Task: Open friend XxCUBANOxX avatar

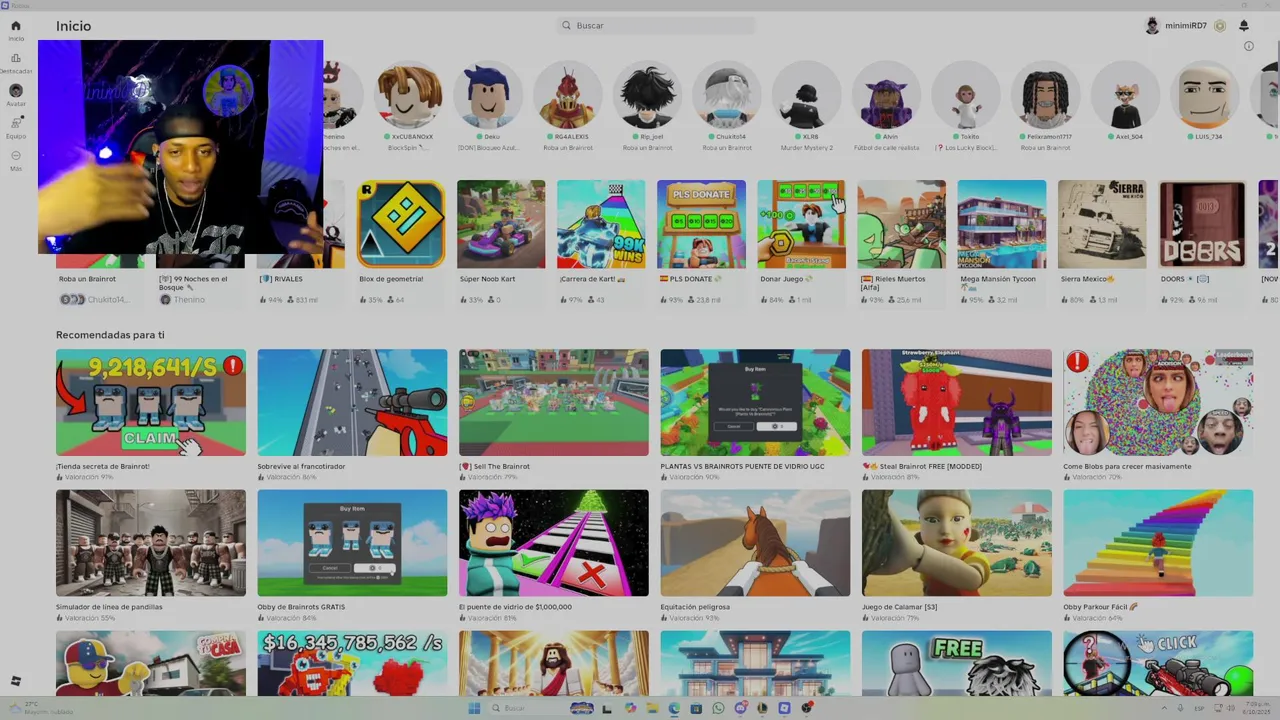Action: pyautogui.click(x=409, y=95)
